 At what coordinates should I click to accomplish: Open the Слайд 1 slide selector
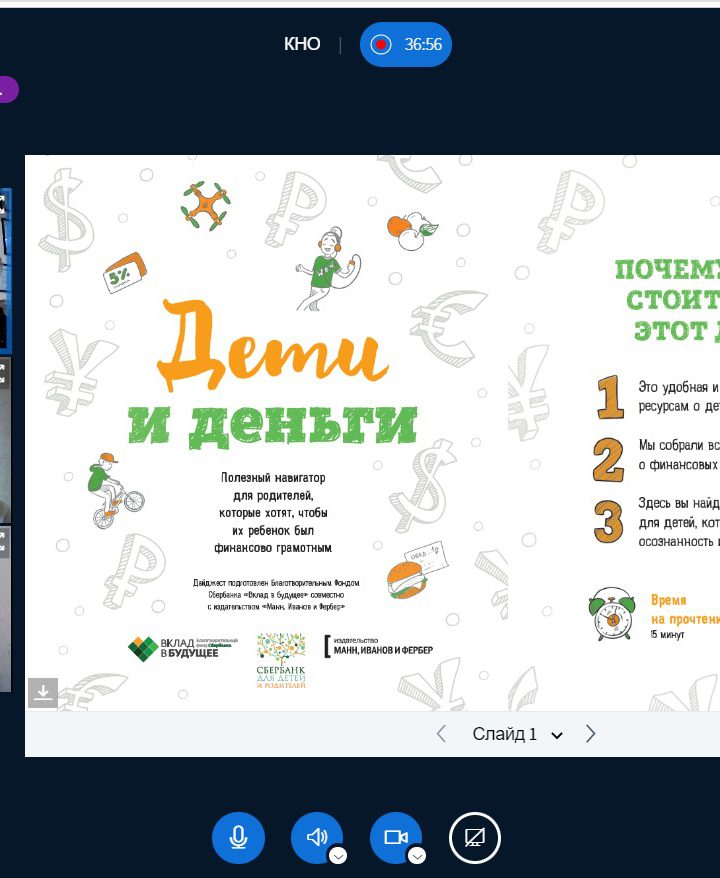(516, 734)
